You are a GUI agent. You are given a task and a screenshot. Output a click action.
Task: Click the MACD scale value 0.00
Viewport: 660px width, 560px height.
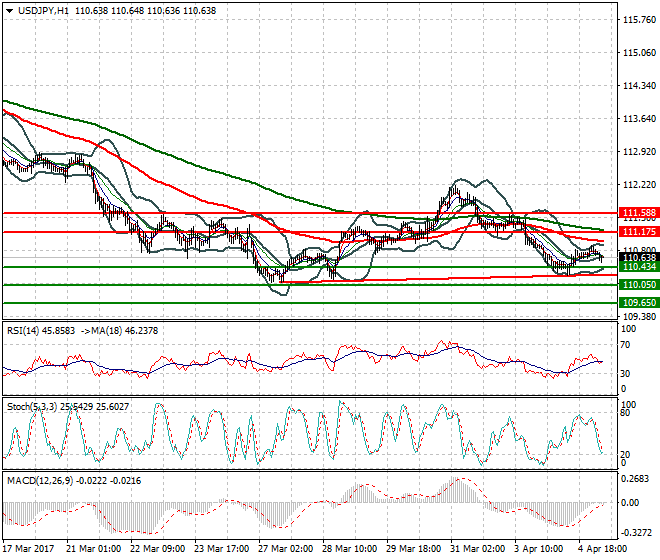click(x=630, y=502)
